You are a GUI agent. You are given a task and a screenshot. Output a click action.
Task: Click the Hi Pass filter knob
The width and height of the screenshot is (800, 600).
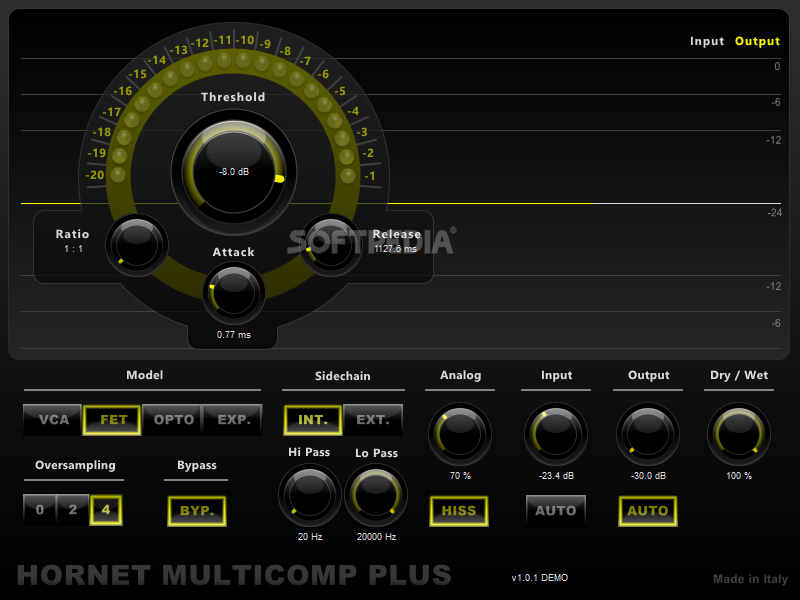(x=310, y=495)
